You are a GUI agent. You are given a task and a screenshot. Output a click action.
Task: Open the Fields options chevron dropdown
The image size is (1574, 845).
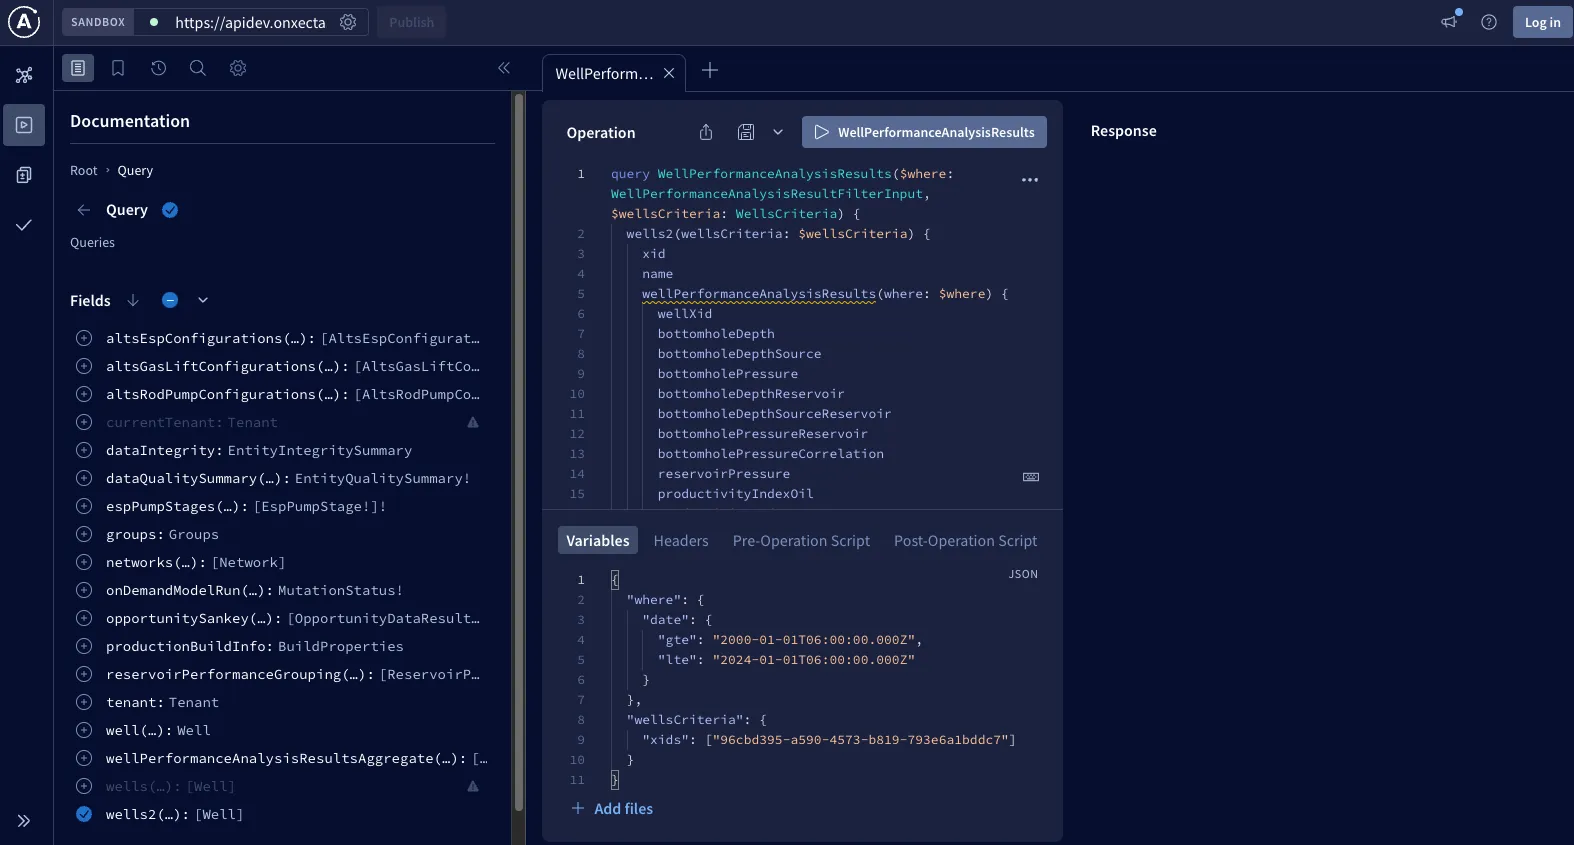tap(203, 300)
